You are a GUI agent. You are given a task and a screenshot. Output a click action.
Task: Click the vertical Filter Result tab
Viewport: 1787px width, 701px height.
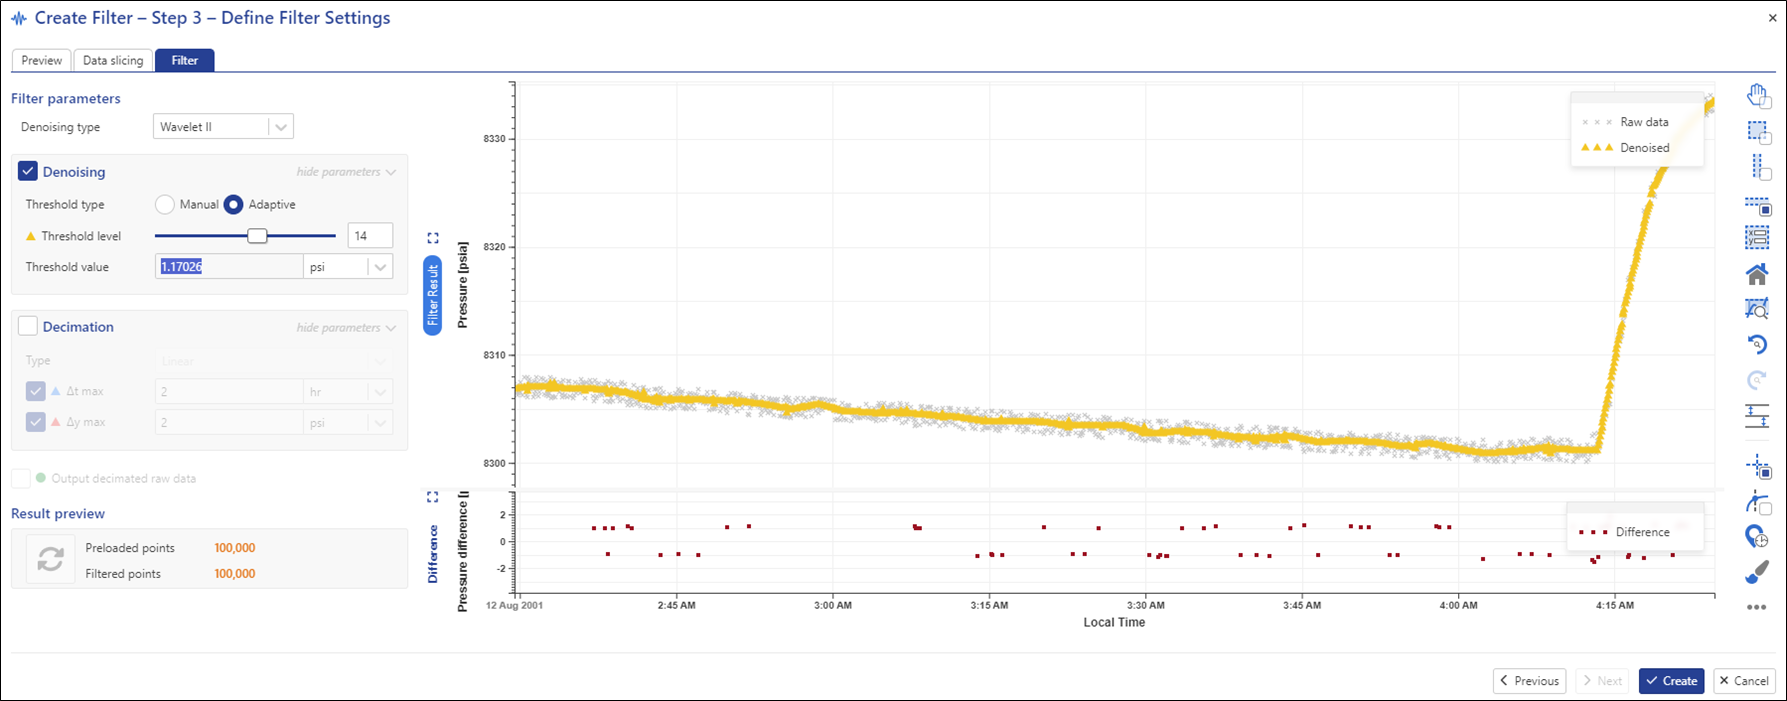click(433, 296)
